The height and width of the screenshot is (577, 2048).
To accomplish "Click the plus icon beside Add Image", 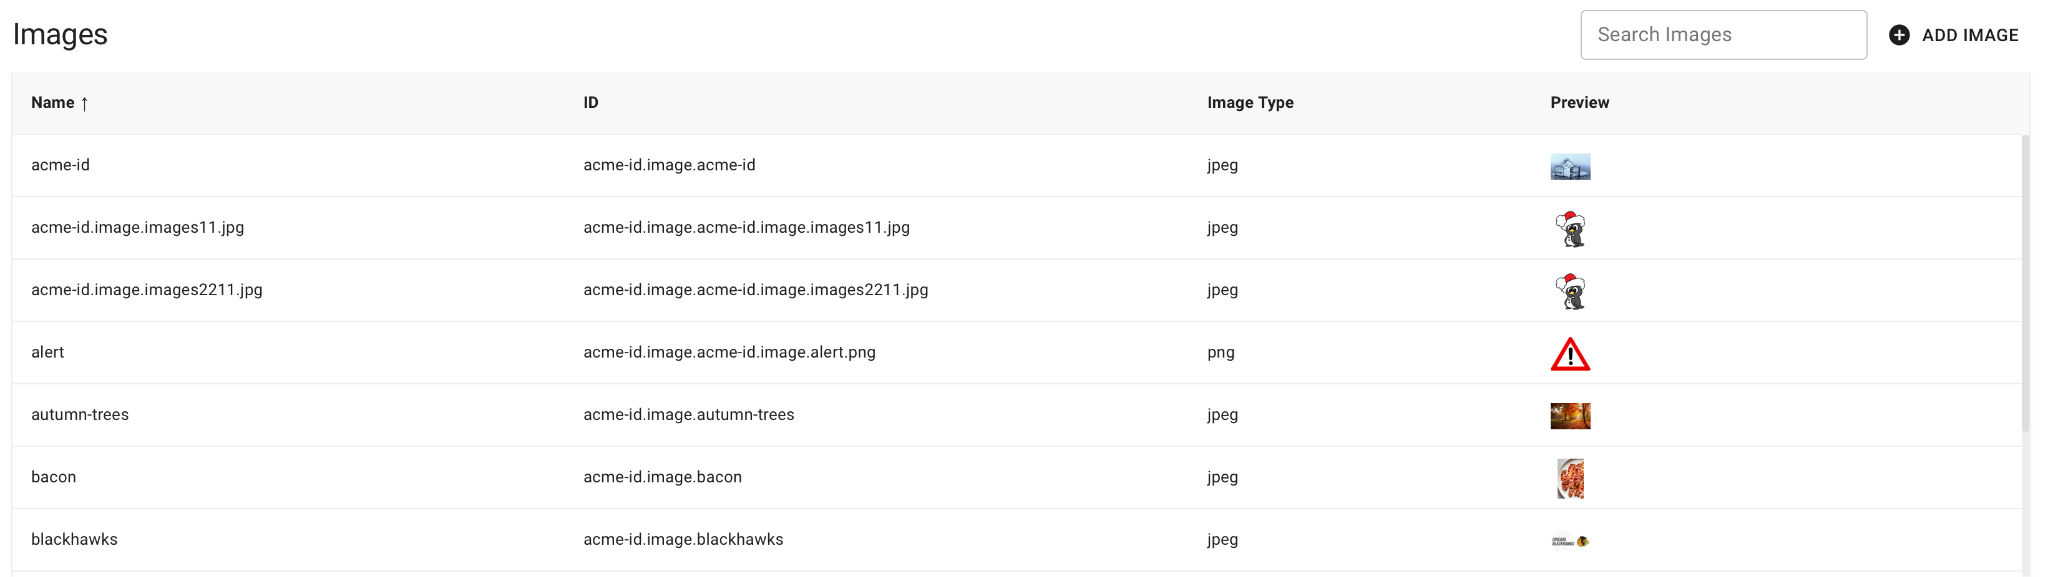I will (1898, 35).
